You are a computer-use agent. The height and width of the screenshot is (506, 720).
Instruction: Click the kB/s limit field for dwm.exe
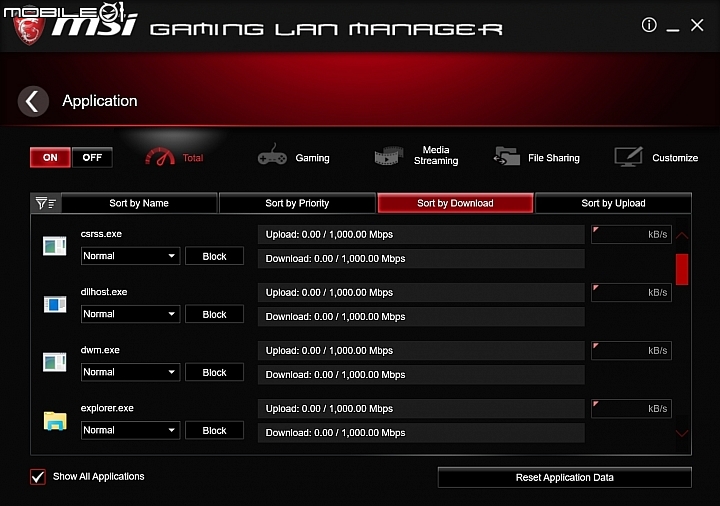click(x=631, y=350)
